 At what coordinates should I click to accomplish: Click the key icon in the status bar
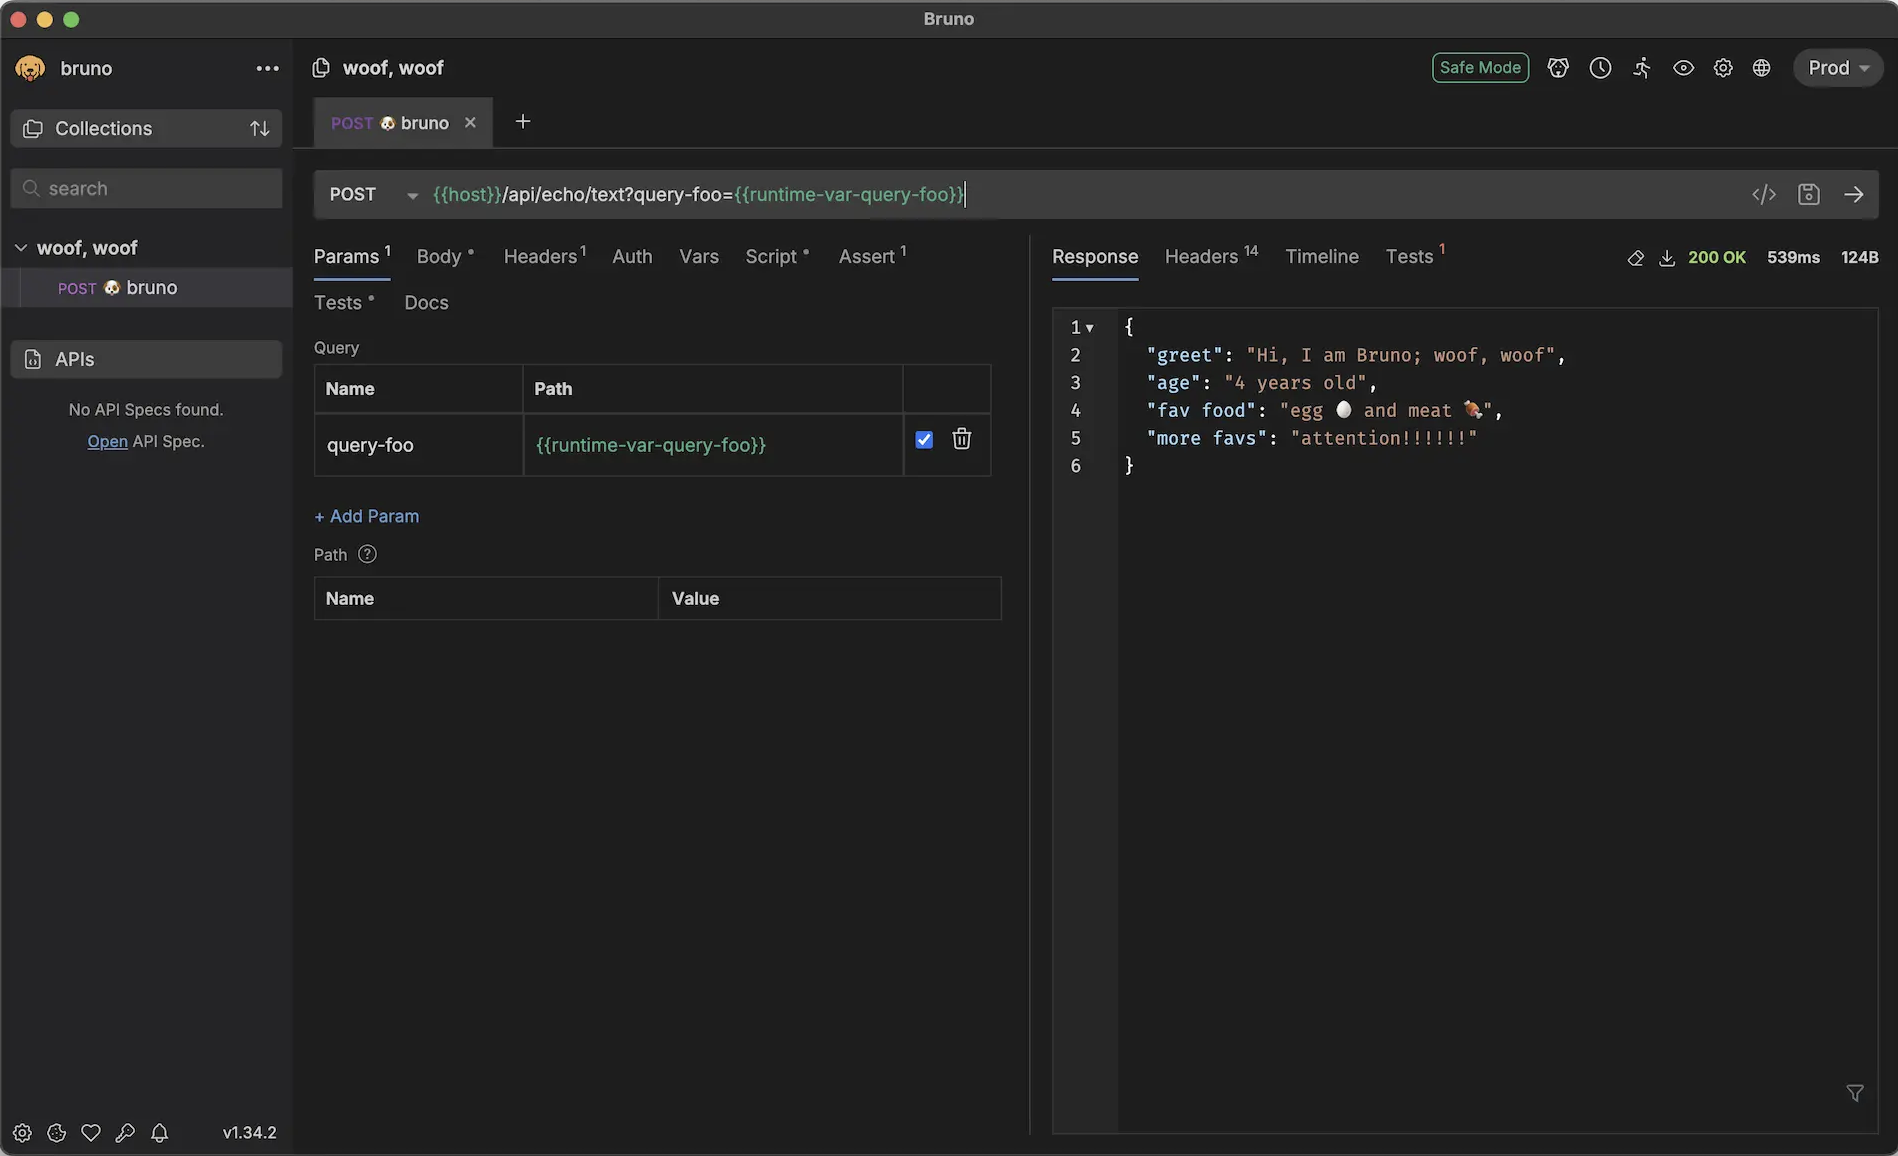(125, 1133)
